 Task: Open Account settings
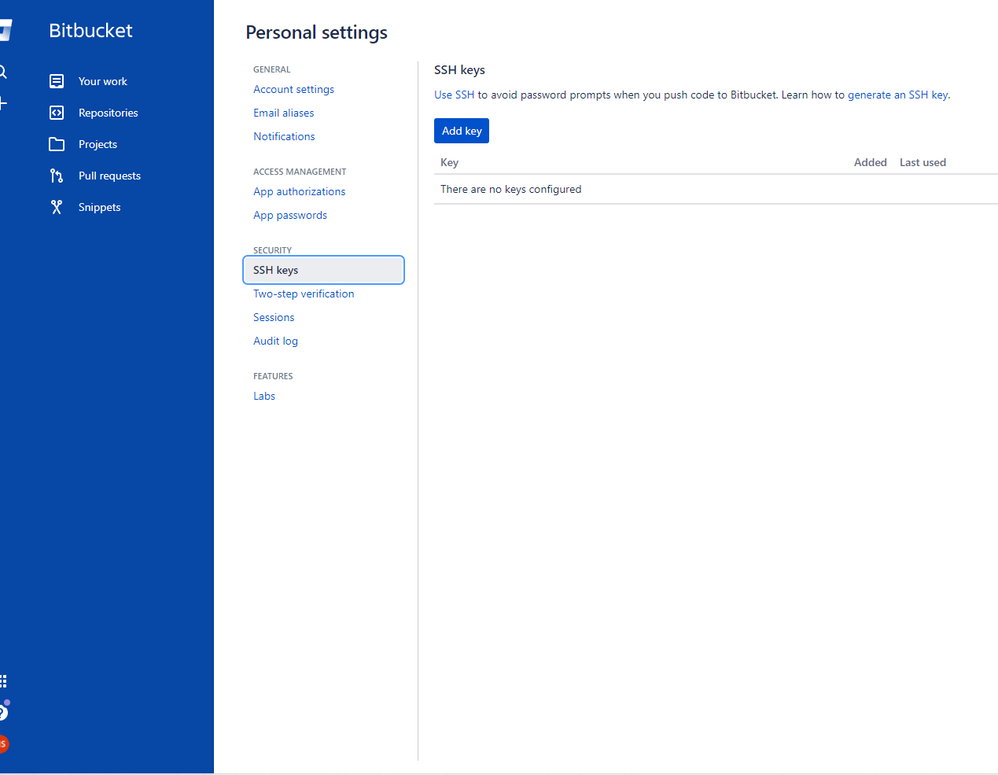[293, 89]
